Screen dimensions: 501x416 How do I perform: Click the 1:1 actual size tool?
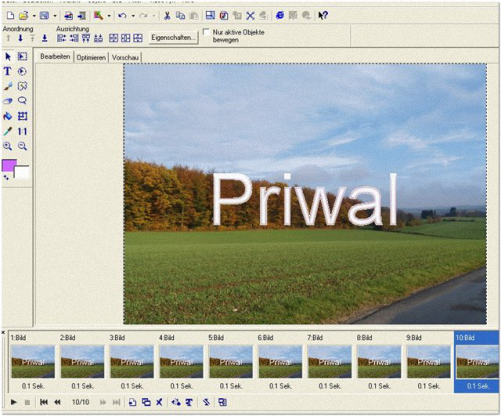22,131
